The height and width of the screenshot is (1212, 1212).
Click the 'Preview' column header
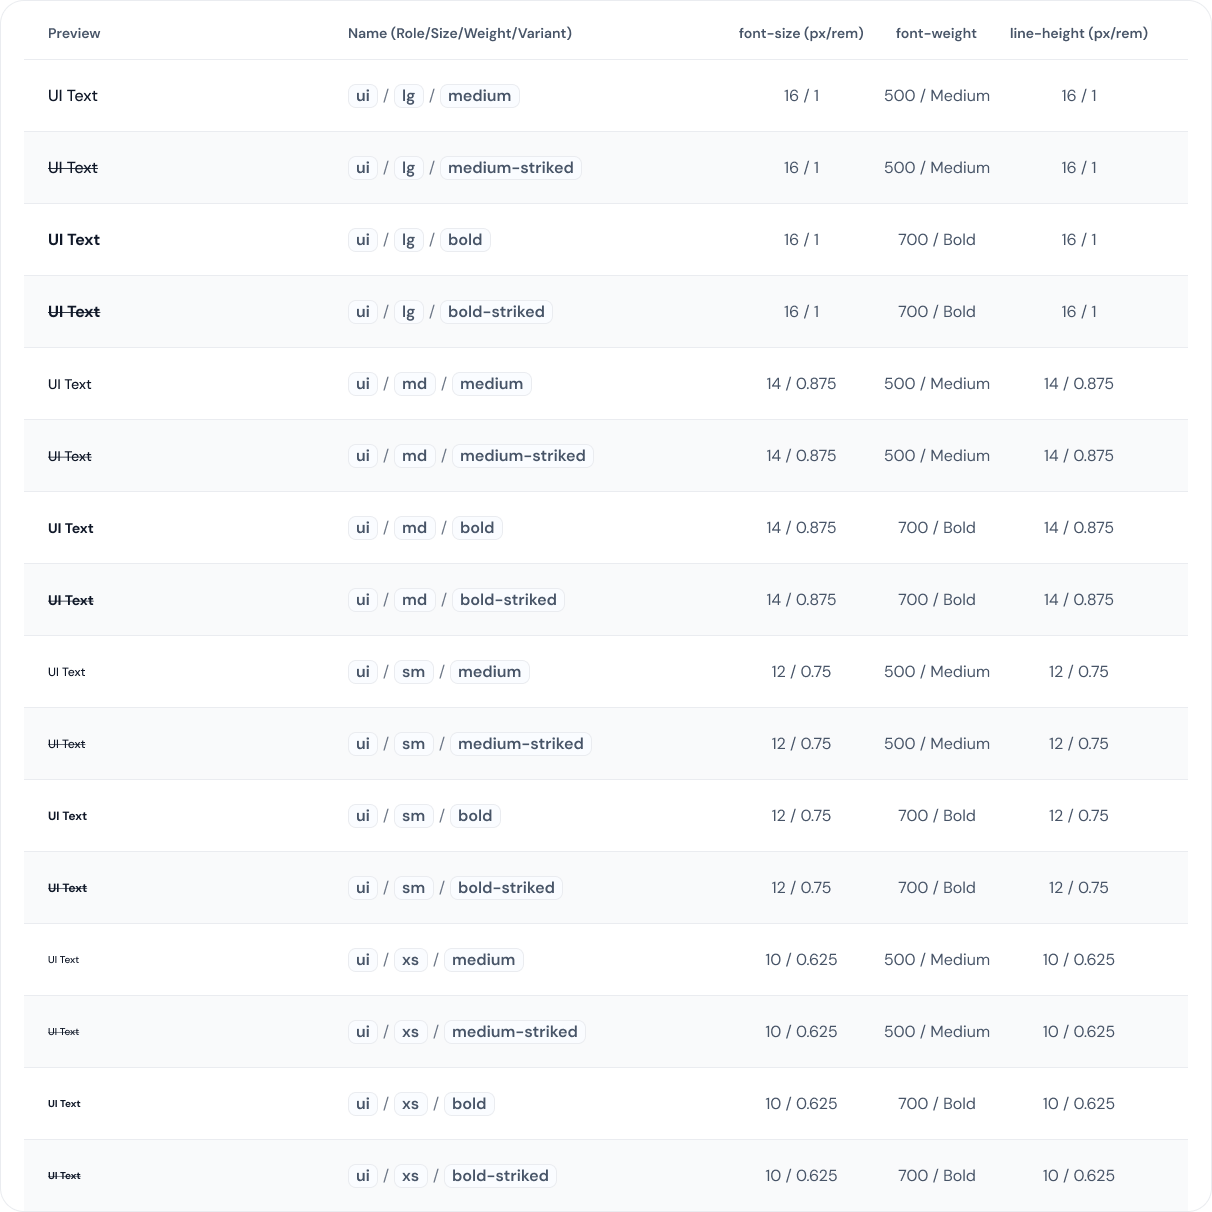pyautogui.click(x=74, y=33)
